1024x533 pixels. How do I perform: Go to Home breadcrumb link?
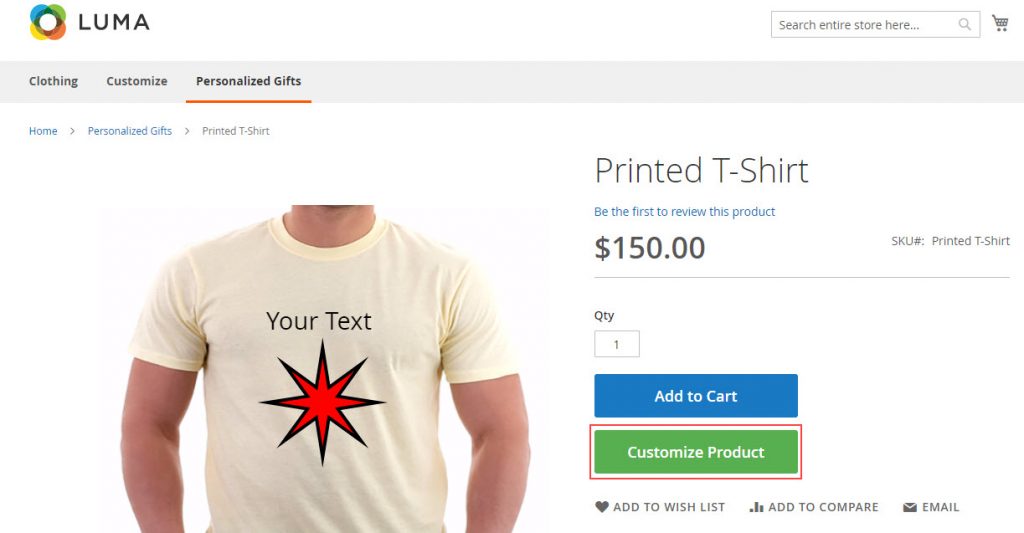point(43,131)
